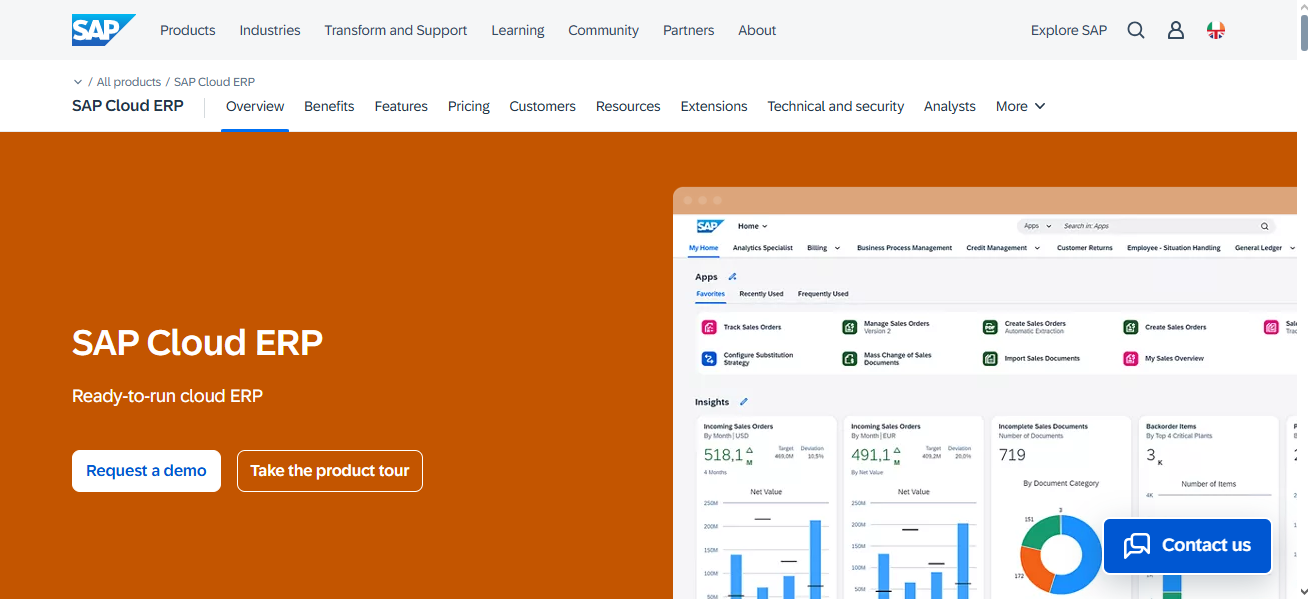The image size is (1312, 599).
Task: Open the My Sales Overview app
Action: tap(1129, 358)
